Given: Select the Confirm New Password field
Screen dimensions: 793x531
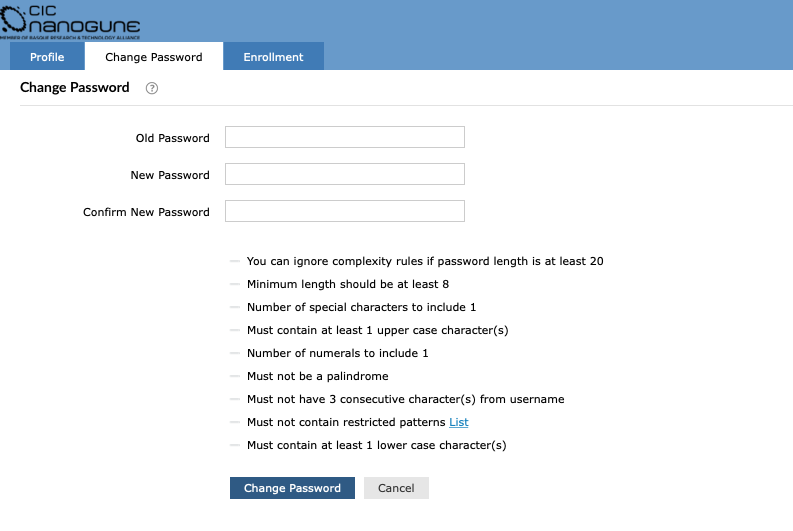Looking at the screenshot, I should [x=344, y=212].
